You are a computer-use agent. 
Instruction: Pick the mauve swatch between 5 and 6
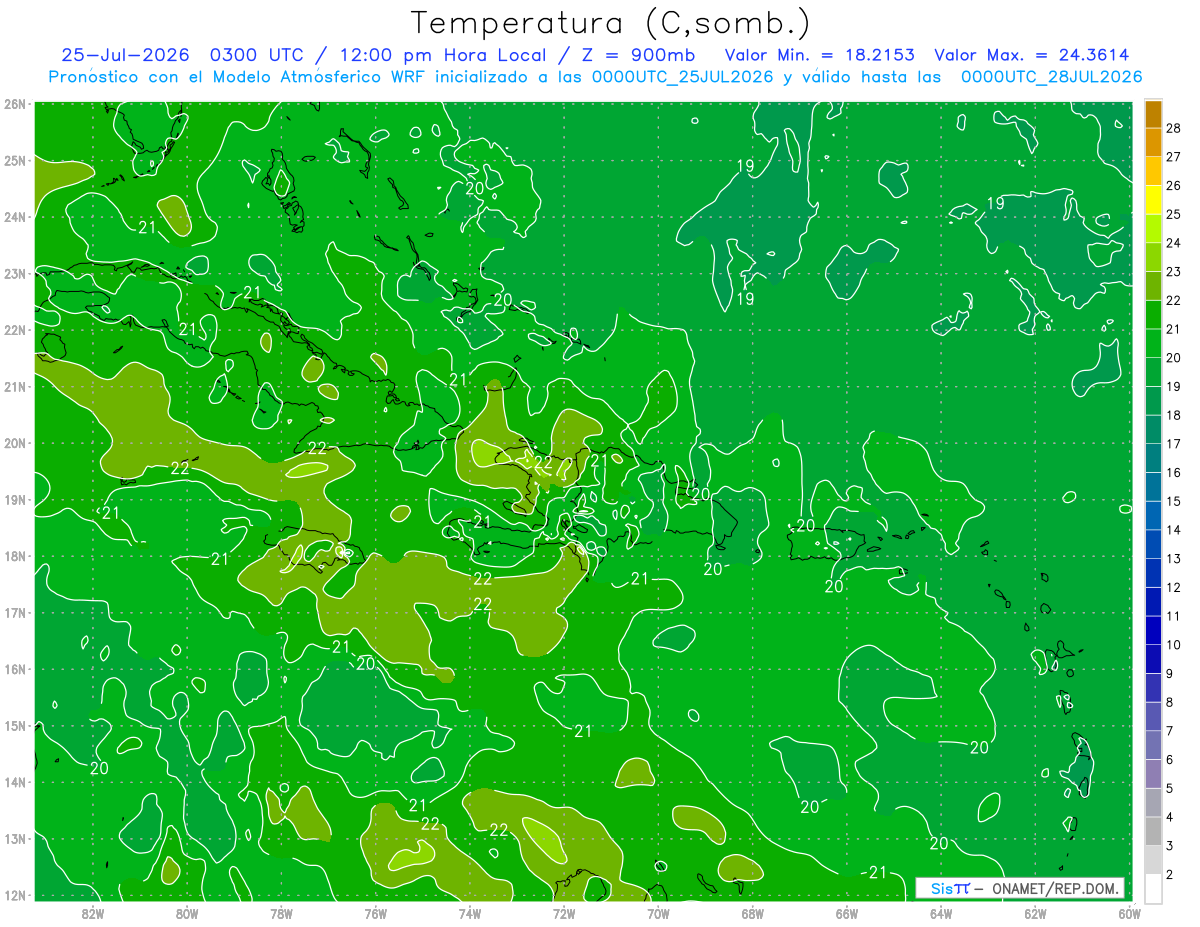coord(1154,774)
